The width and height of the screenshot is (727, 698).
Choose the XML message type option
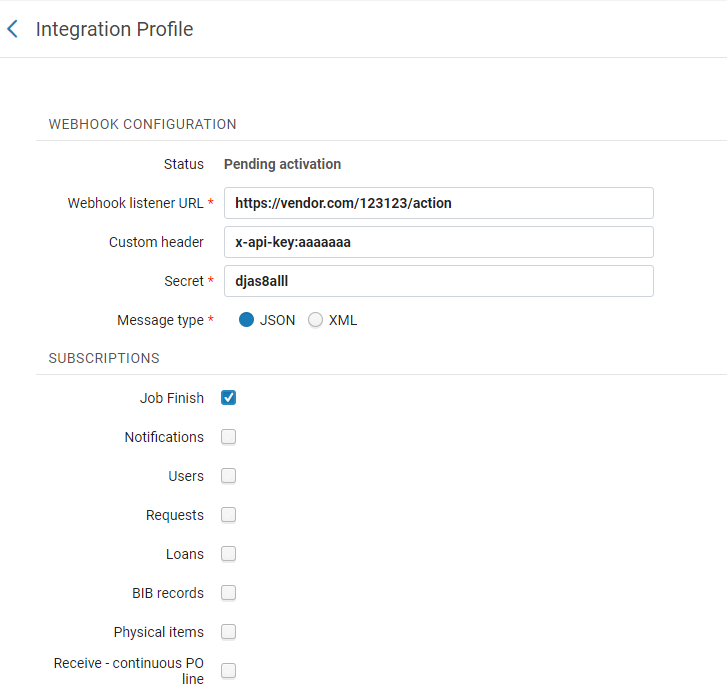tap(316, 321)
